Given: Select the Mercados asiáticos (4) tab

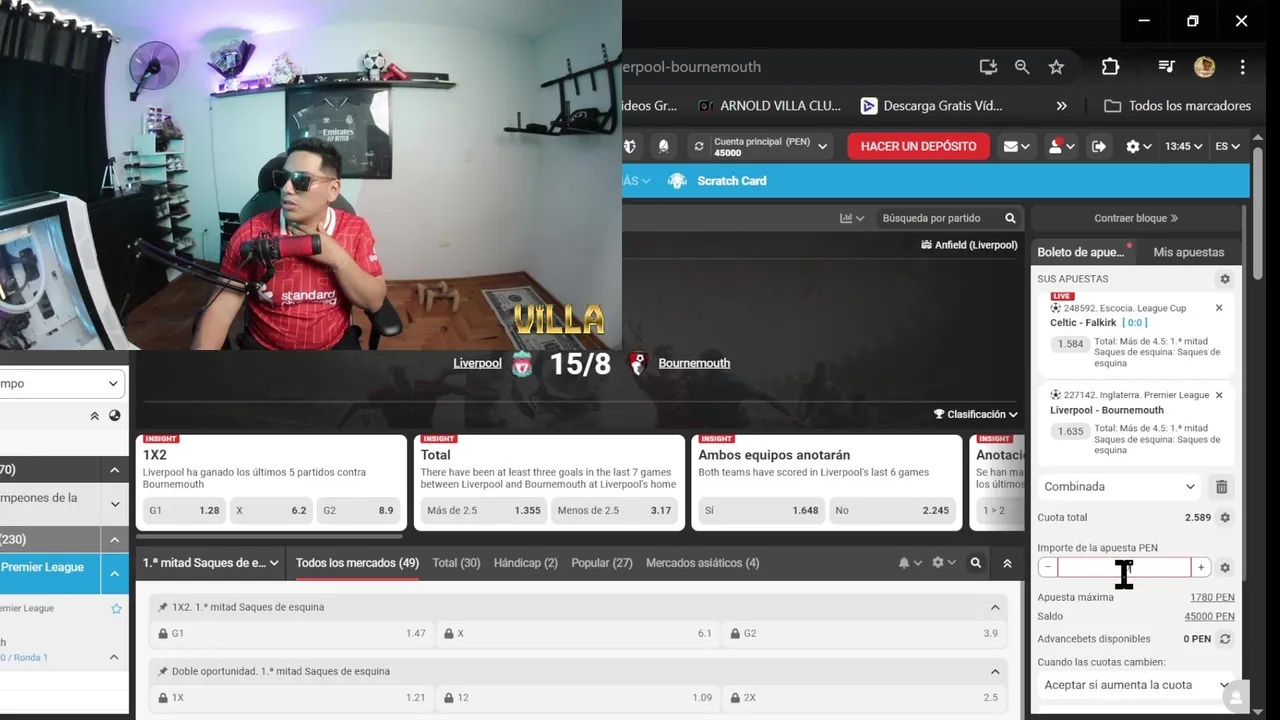Looking at the screenshot, I should click(702, 563).
